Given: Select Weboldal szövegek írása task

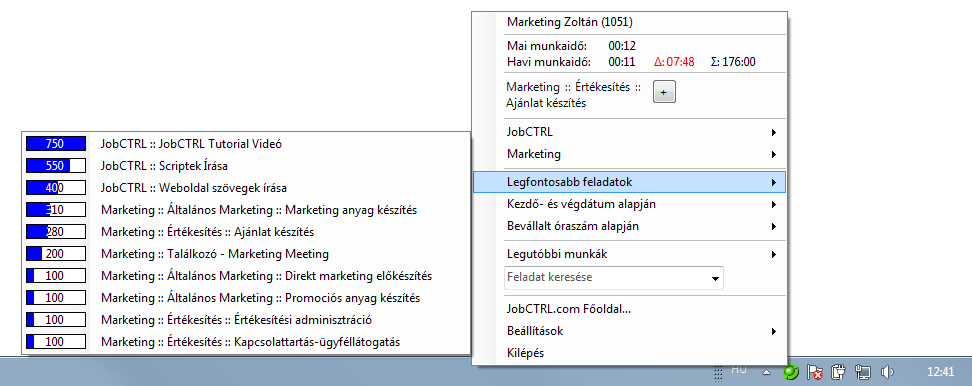Looking at the screenshot, I should pyautogui.click(x=246, y=188).
